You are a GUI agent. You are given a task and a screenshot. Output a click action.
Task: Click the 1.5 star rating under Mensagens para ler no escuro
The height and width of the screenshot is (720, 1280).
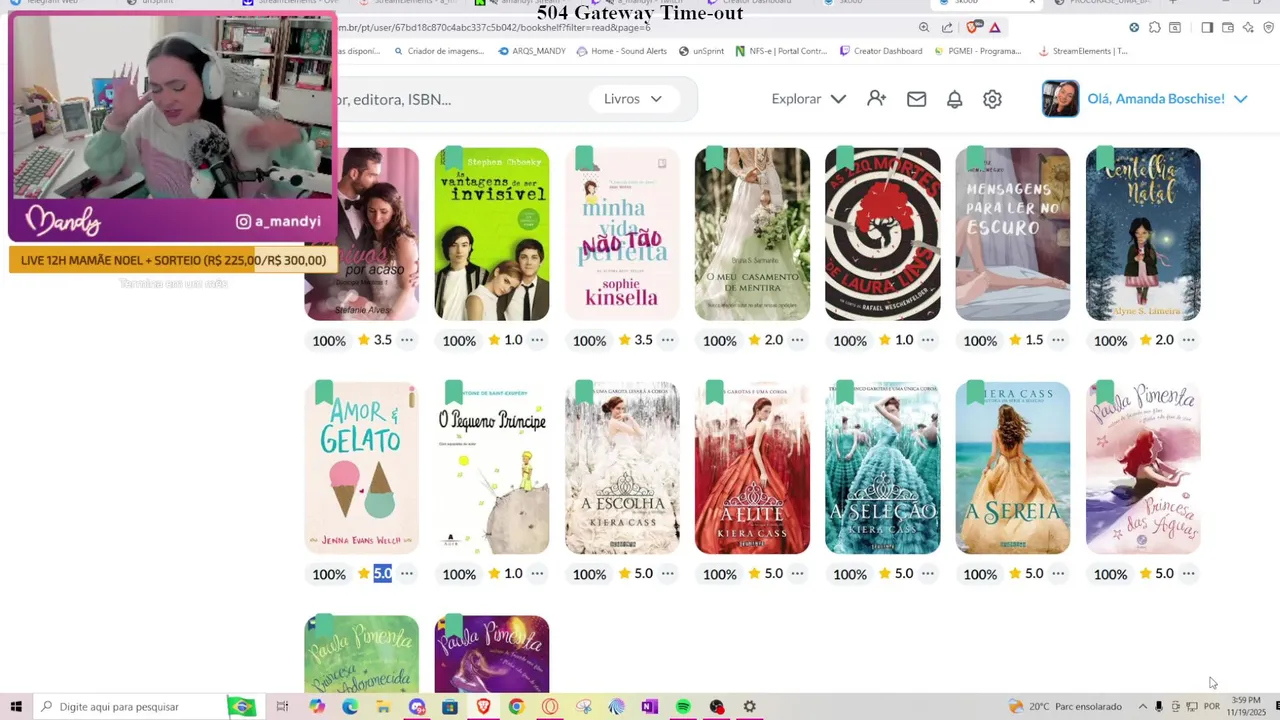tap(1026, 340)
